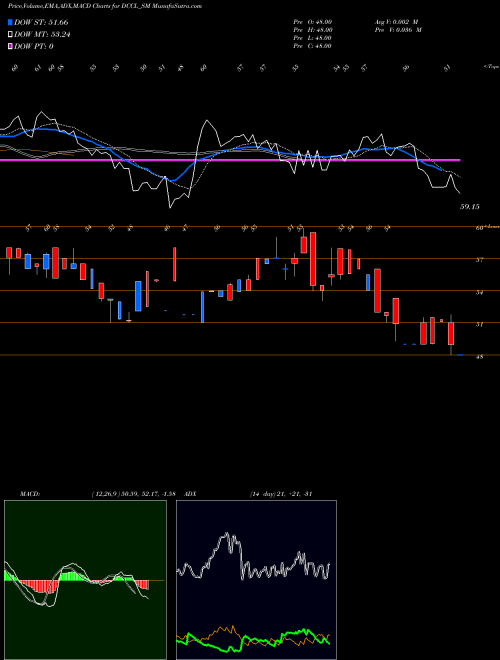The image size is (500, 660).
Task: Open the dark-blue ADX indicator chart
Action: (x=256, y=580)
